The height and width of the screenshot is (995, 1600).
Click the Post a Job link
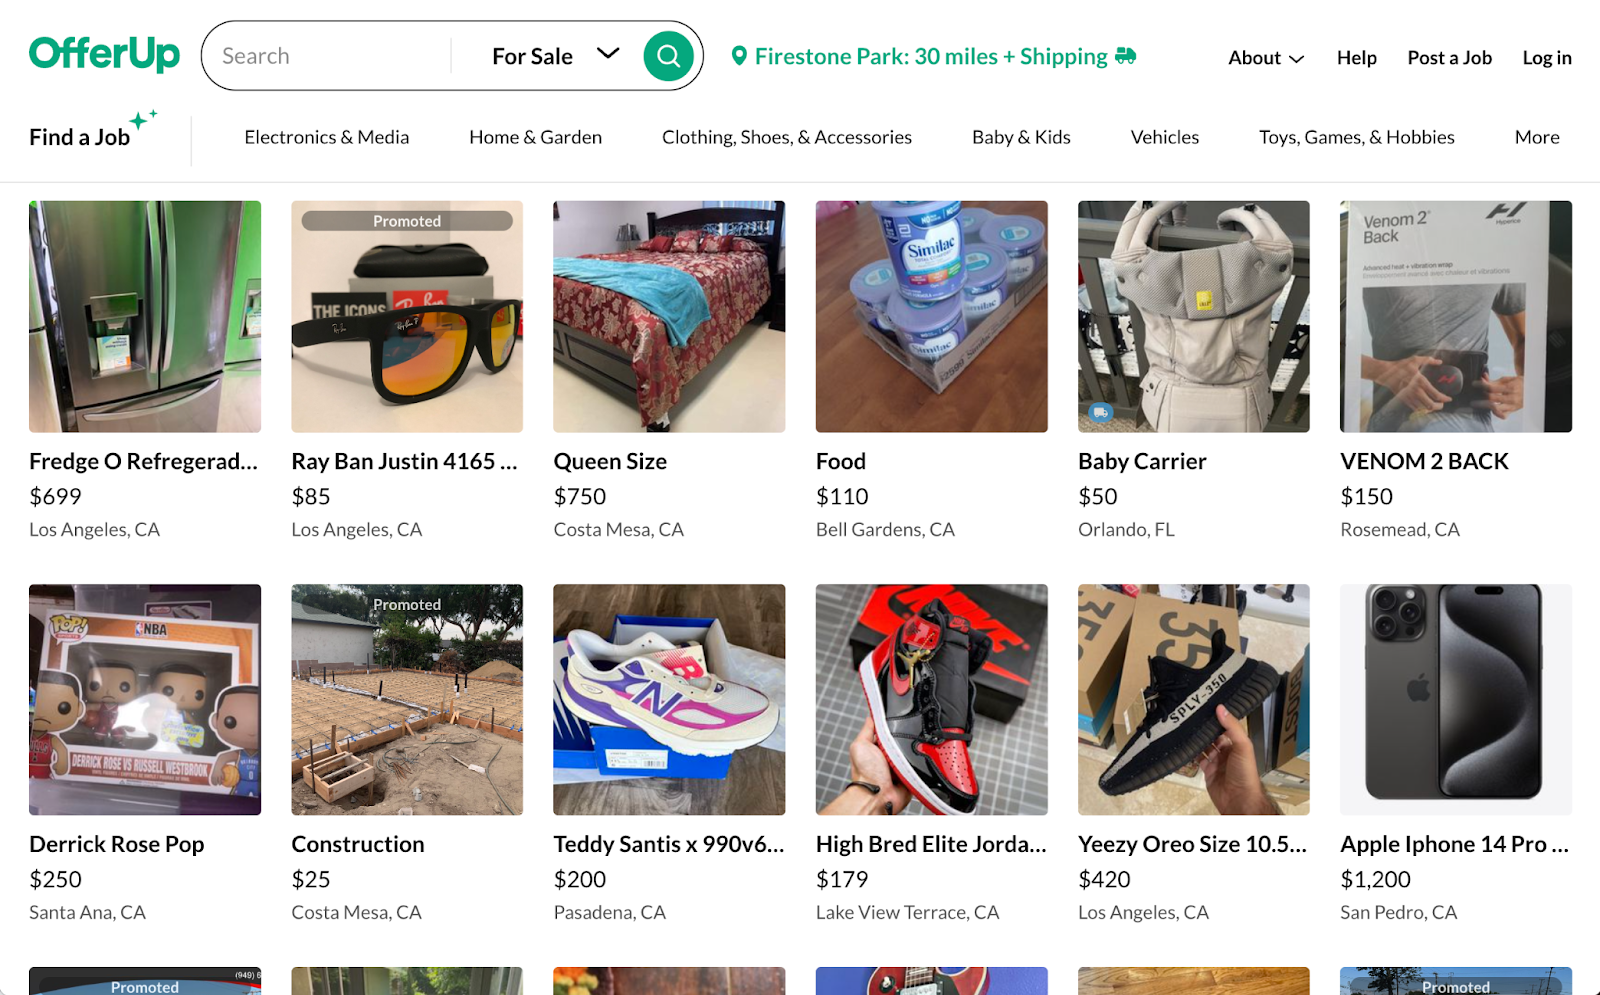[x=1449, y=58]
